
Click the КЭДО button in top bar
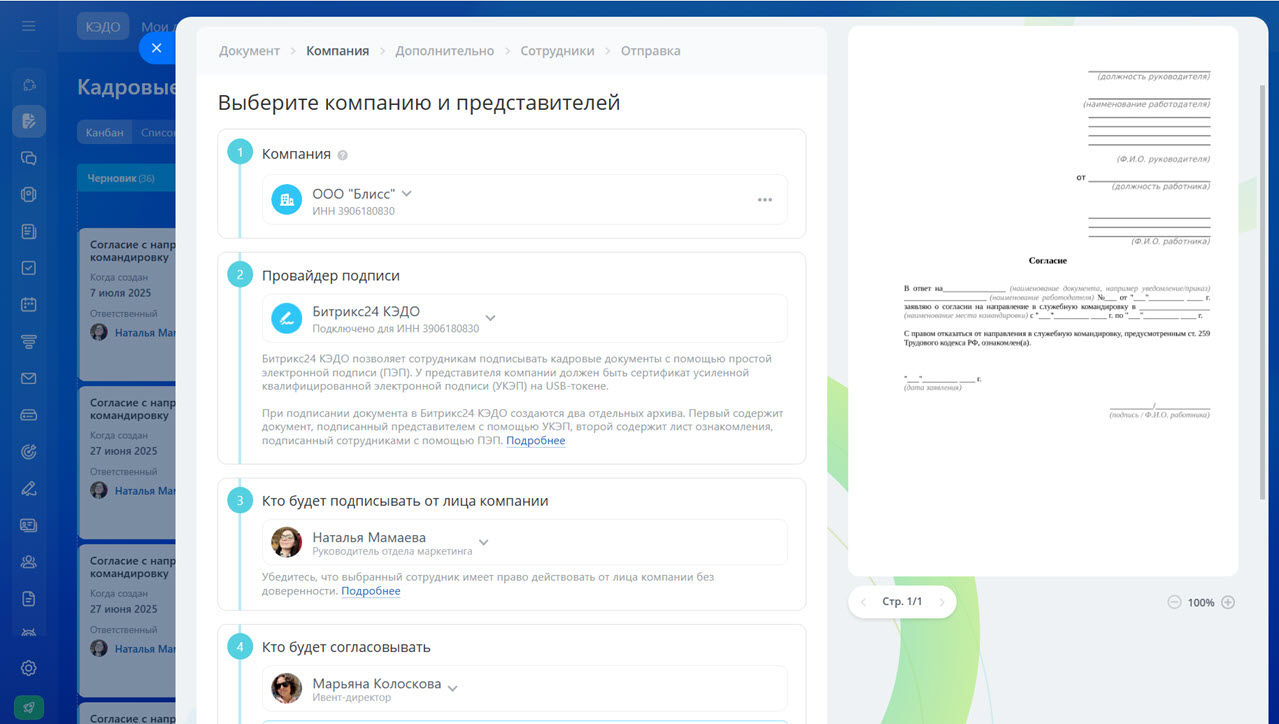[x=102, y=27]
